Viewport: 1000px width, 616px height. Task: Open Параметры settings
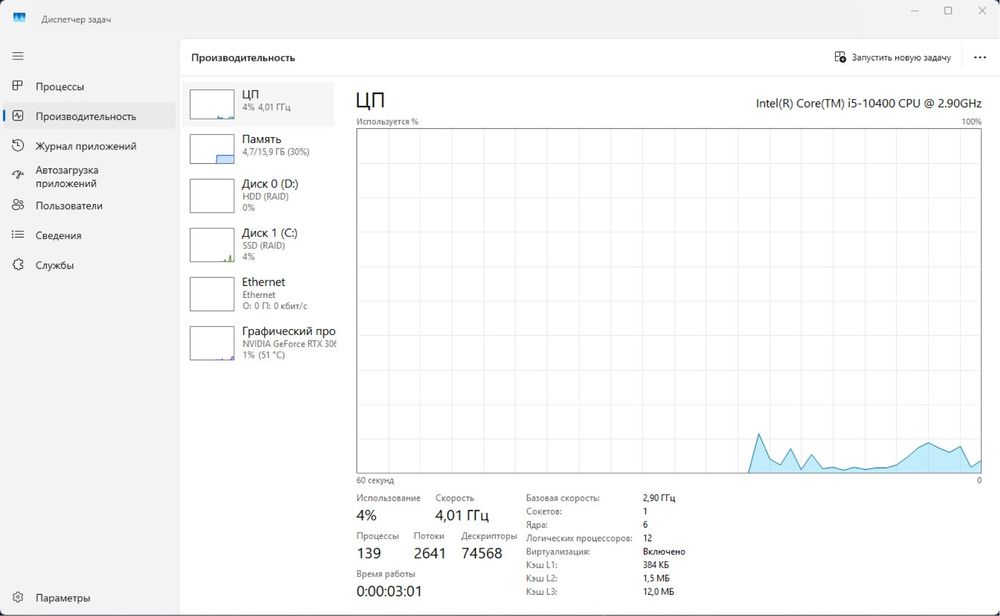pyautogui.click(x=89, y=598)
